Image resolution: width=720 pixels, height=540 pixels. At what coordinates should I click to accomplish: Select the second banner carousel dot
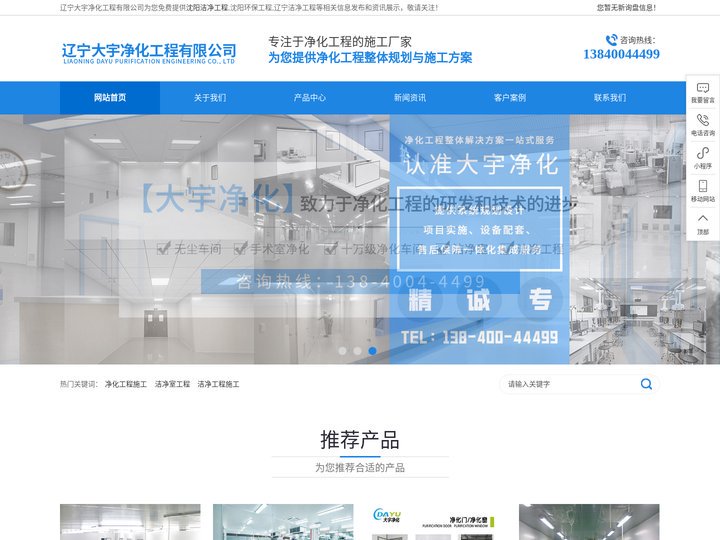pos(358,351)
